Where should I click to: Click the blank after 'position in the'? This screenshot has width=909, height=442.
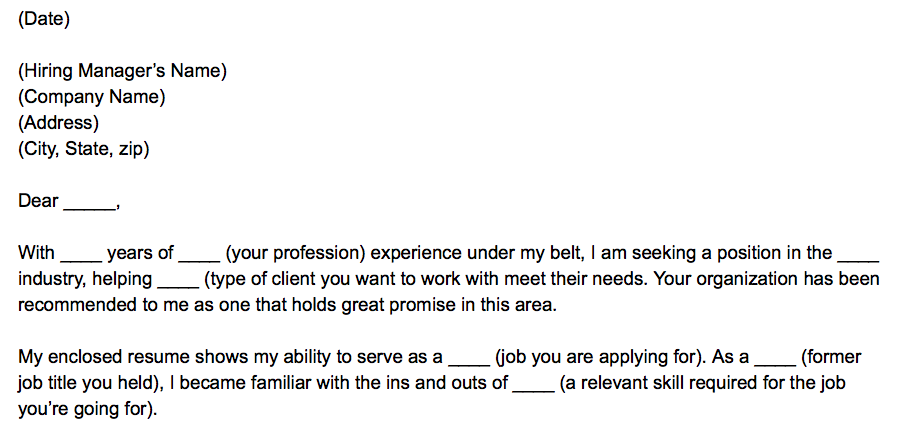[x=858, y=254]
